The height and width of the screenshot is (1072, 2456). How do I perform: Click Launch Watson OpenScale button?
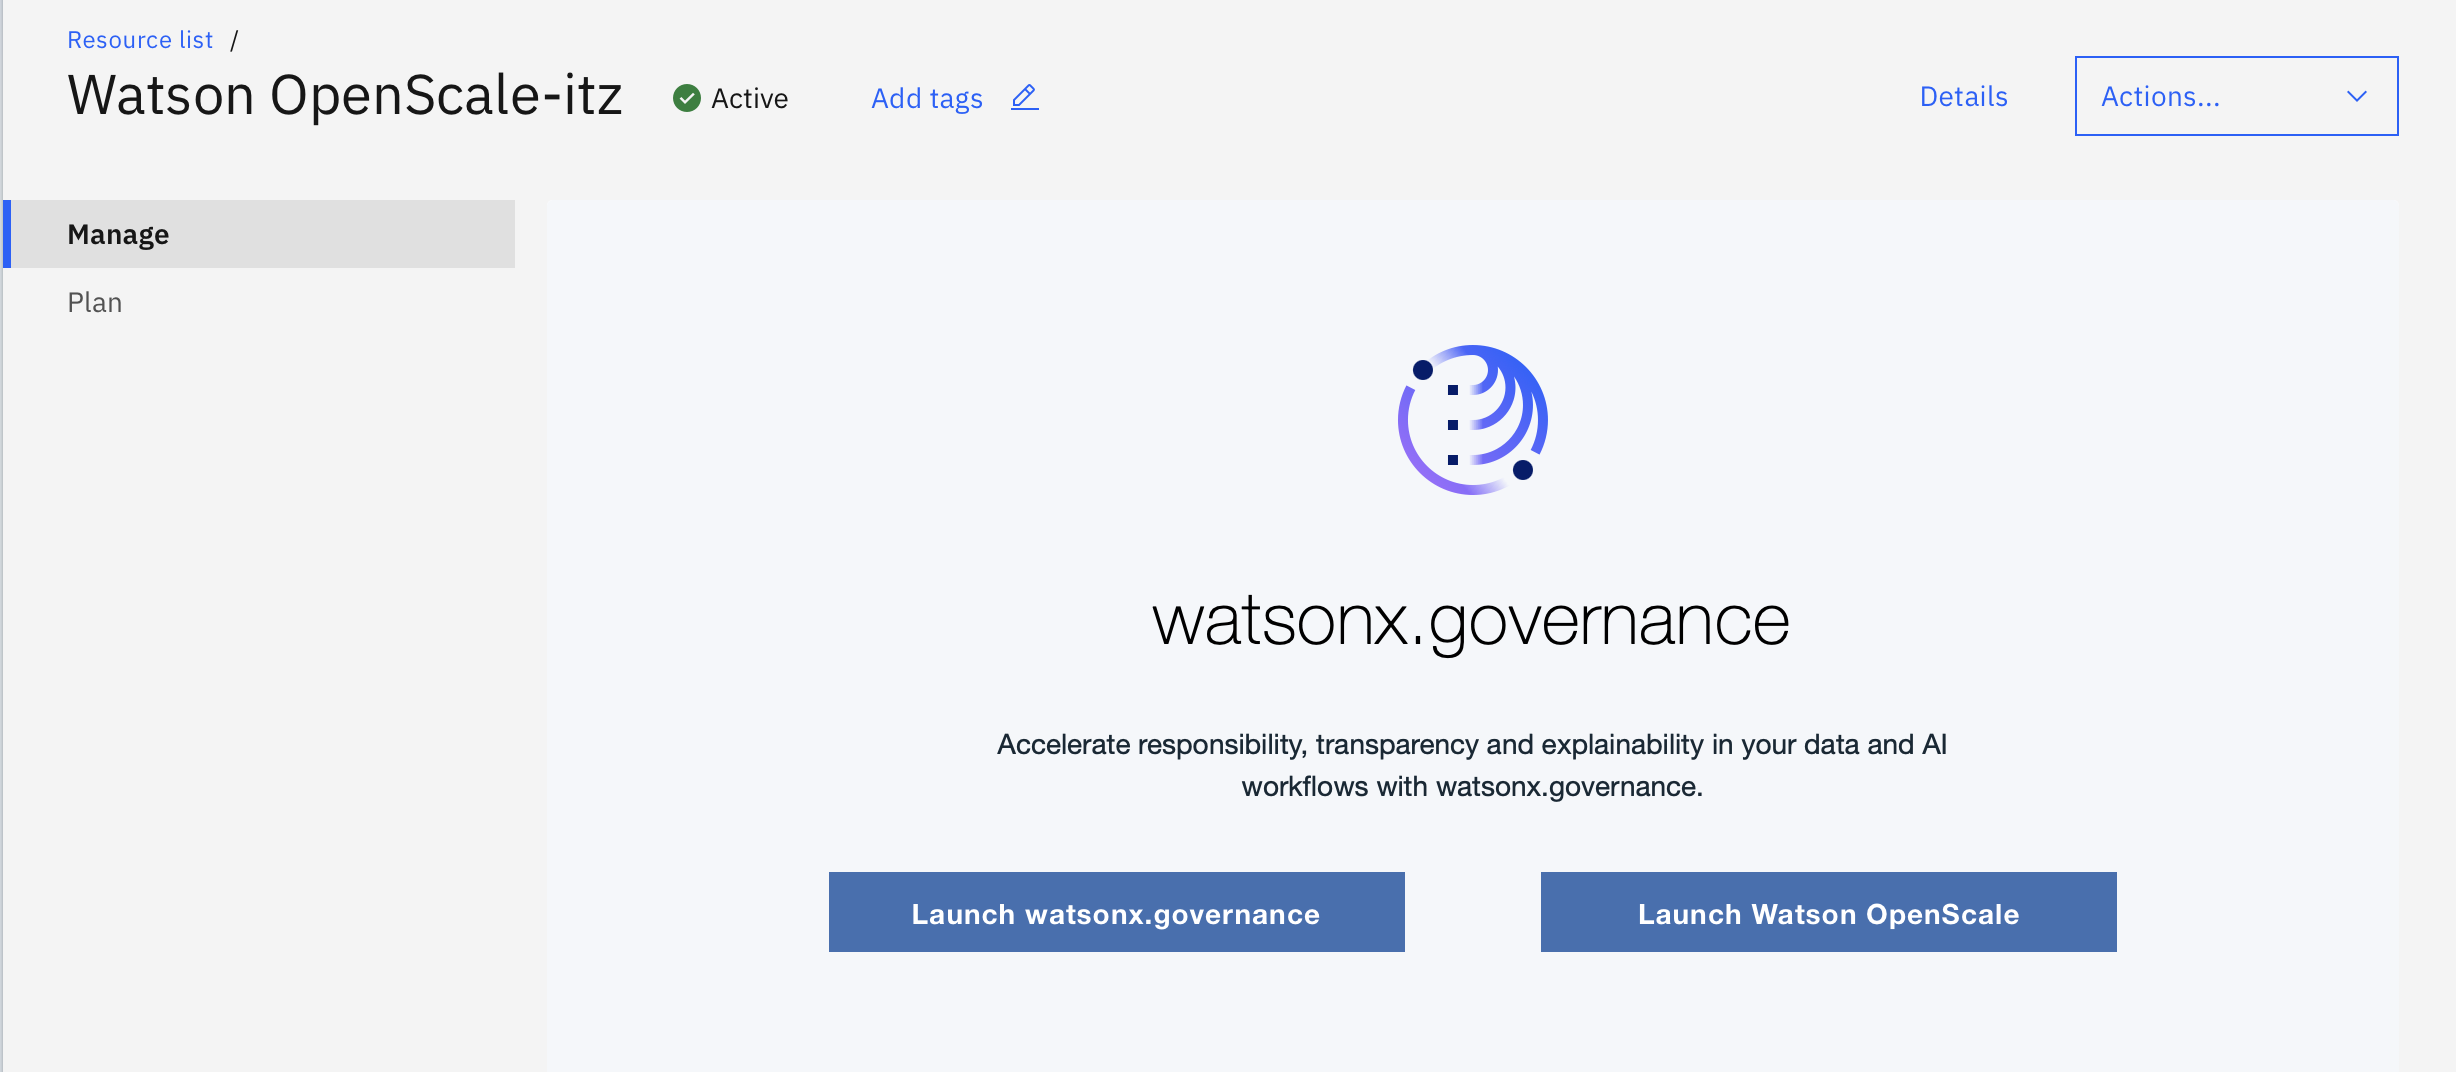pos(1828,912)
